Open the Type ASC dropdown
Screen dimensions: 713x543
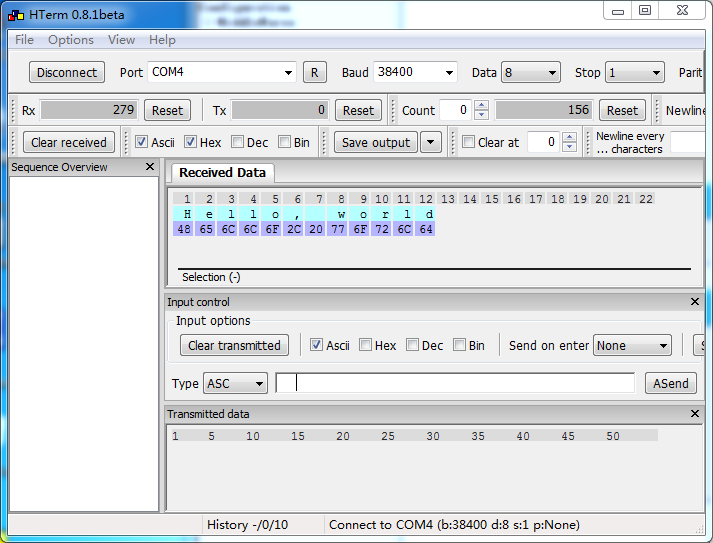click(x=235, y=383)
